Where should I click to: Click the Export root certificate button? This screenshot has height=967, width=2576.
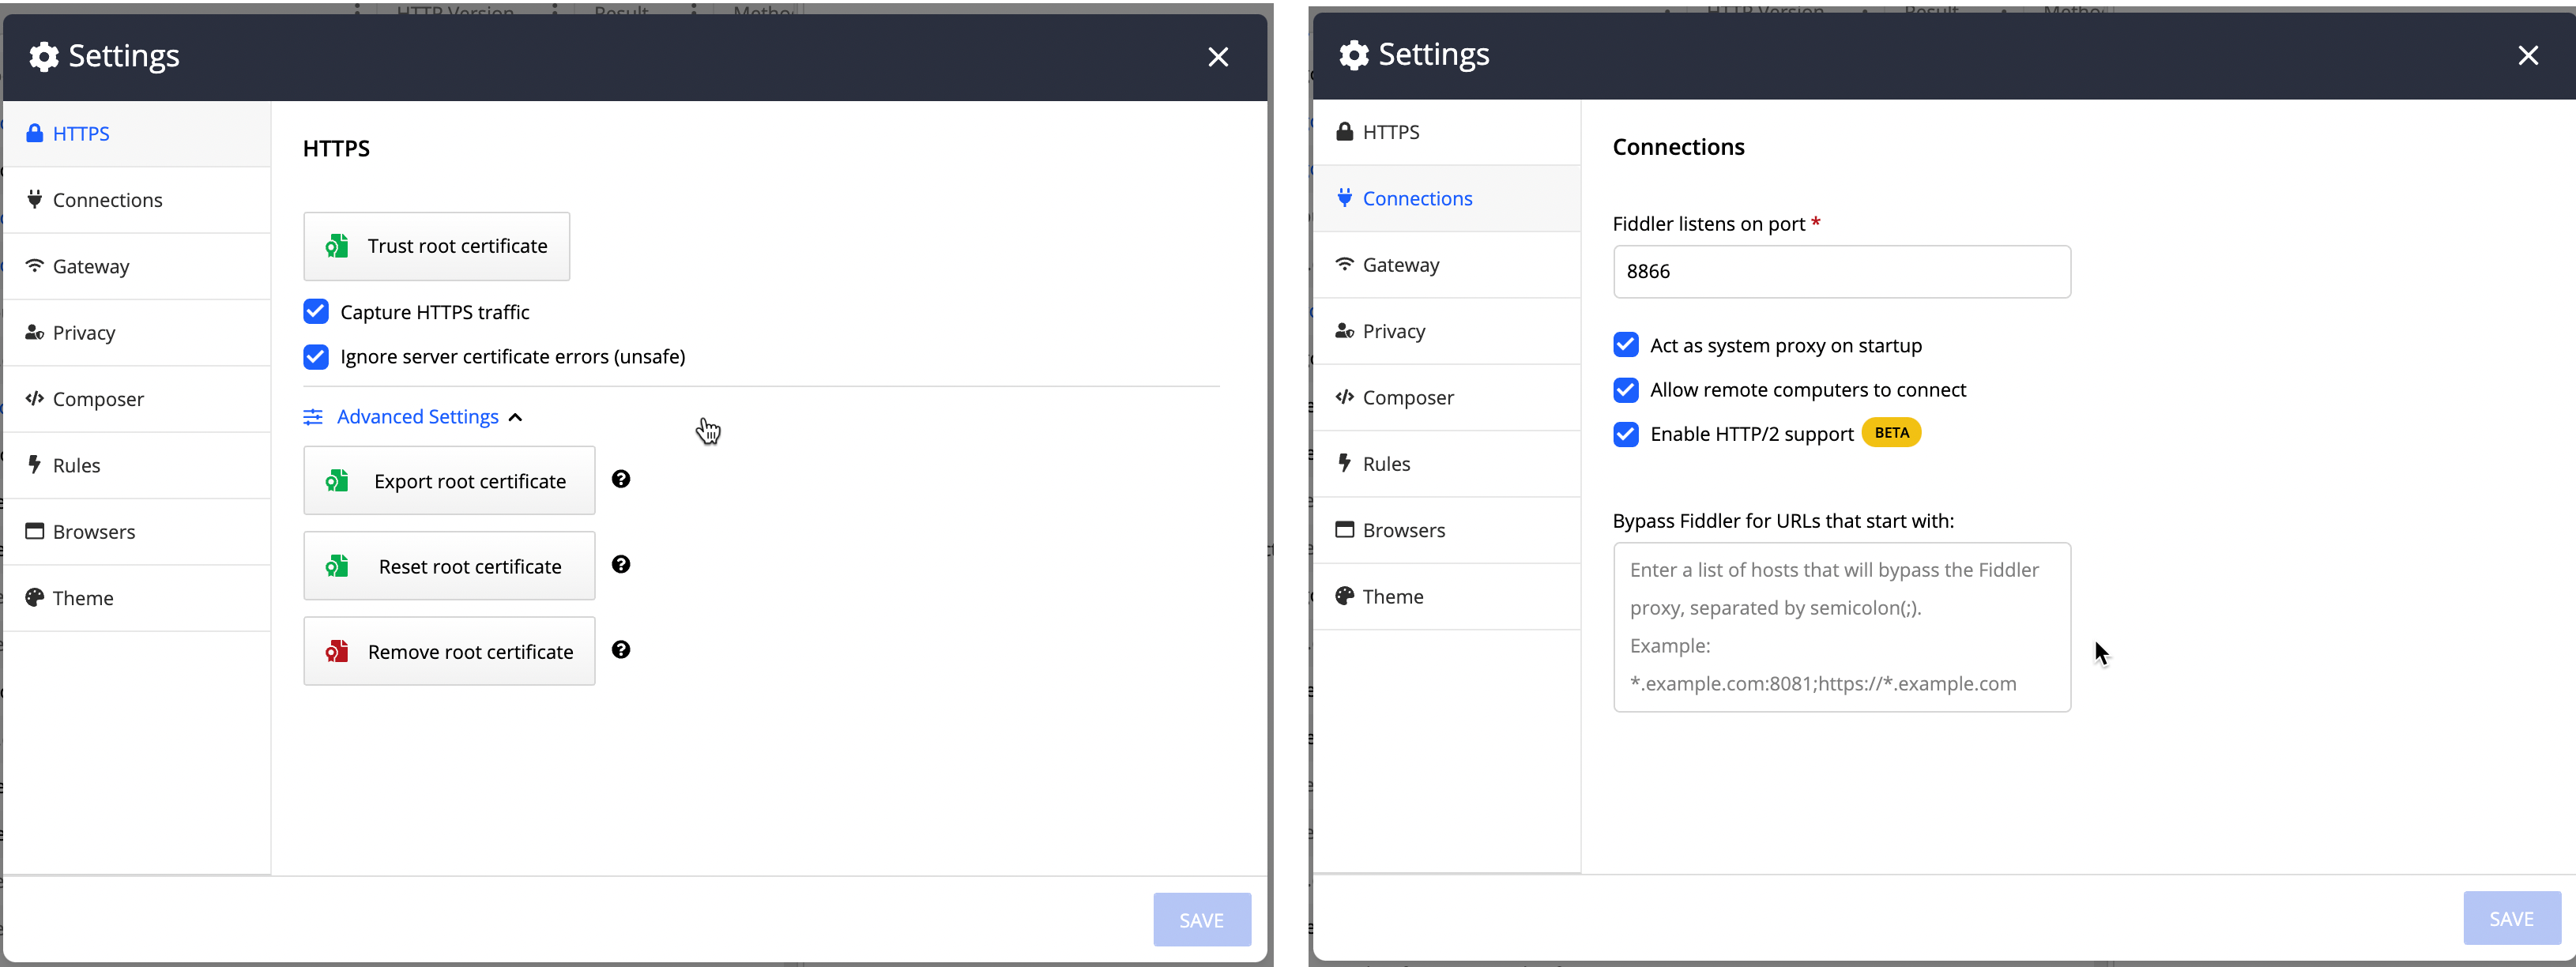click(x=449, y=481)
